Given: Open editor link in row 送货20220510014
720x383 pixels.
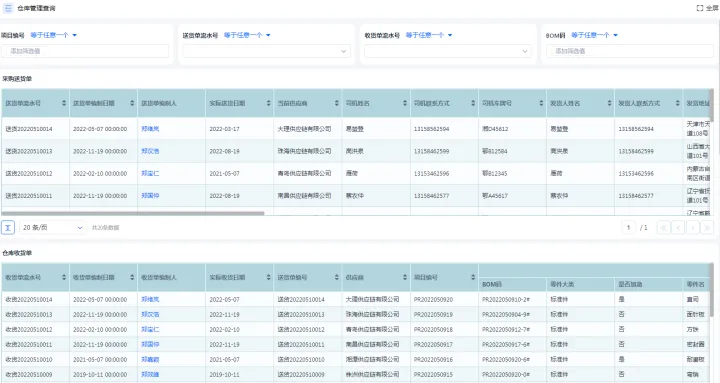Looking at the screenshot, I should click(150, 129).
